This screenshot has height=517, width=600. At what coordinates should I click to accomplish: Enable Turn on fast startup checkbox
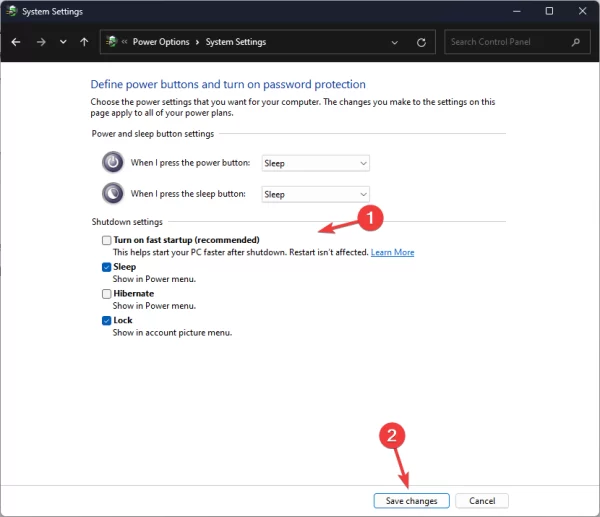click(106, 240)
